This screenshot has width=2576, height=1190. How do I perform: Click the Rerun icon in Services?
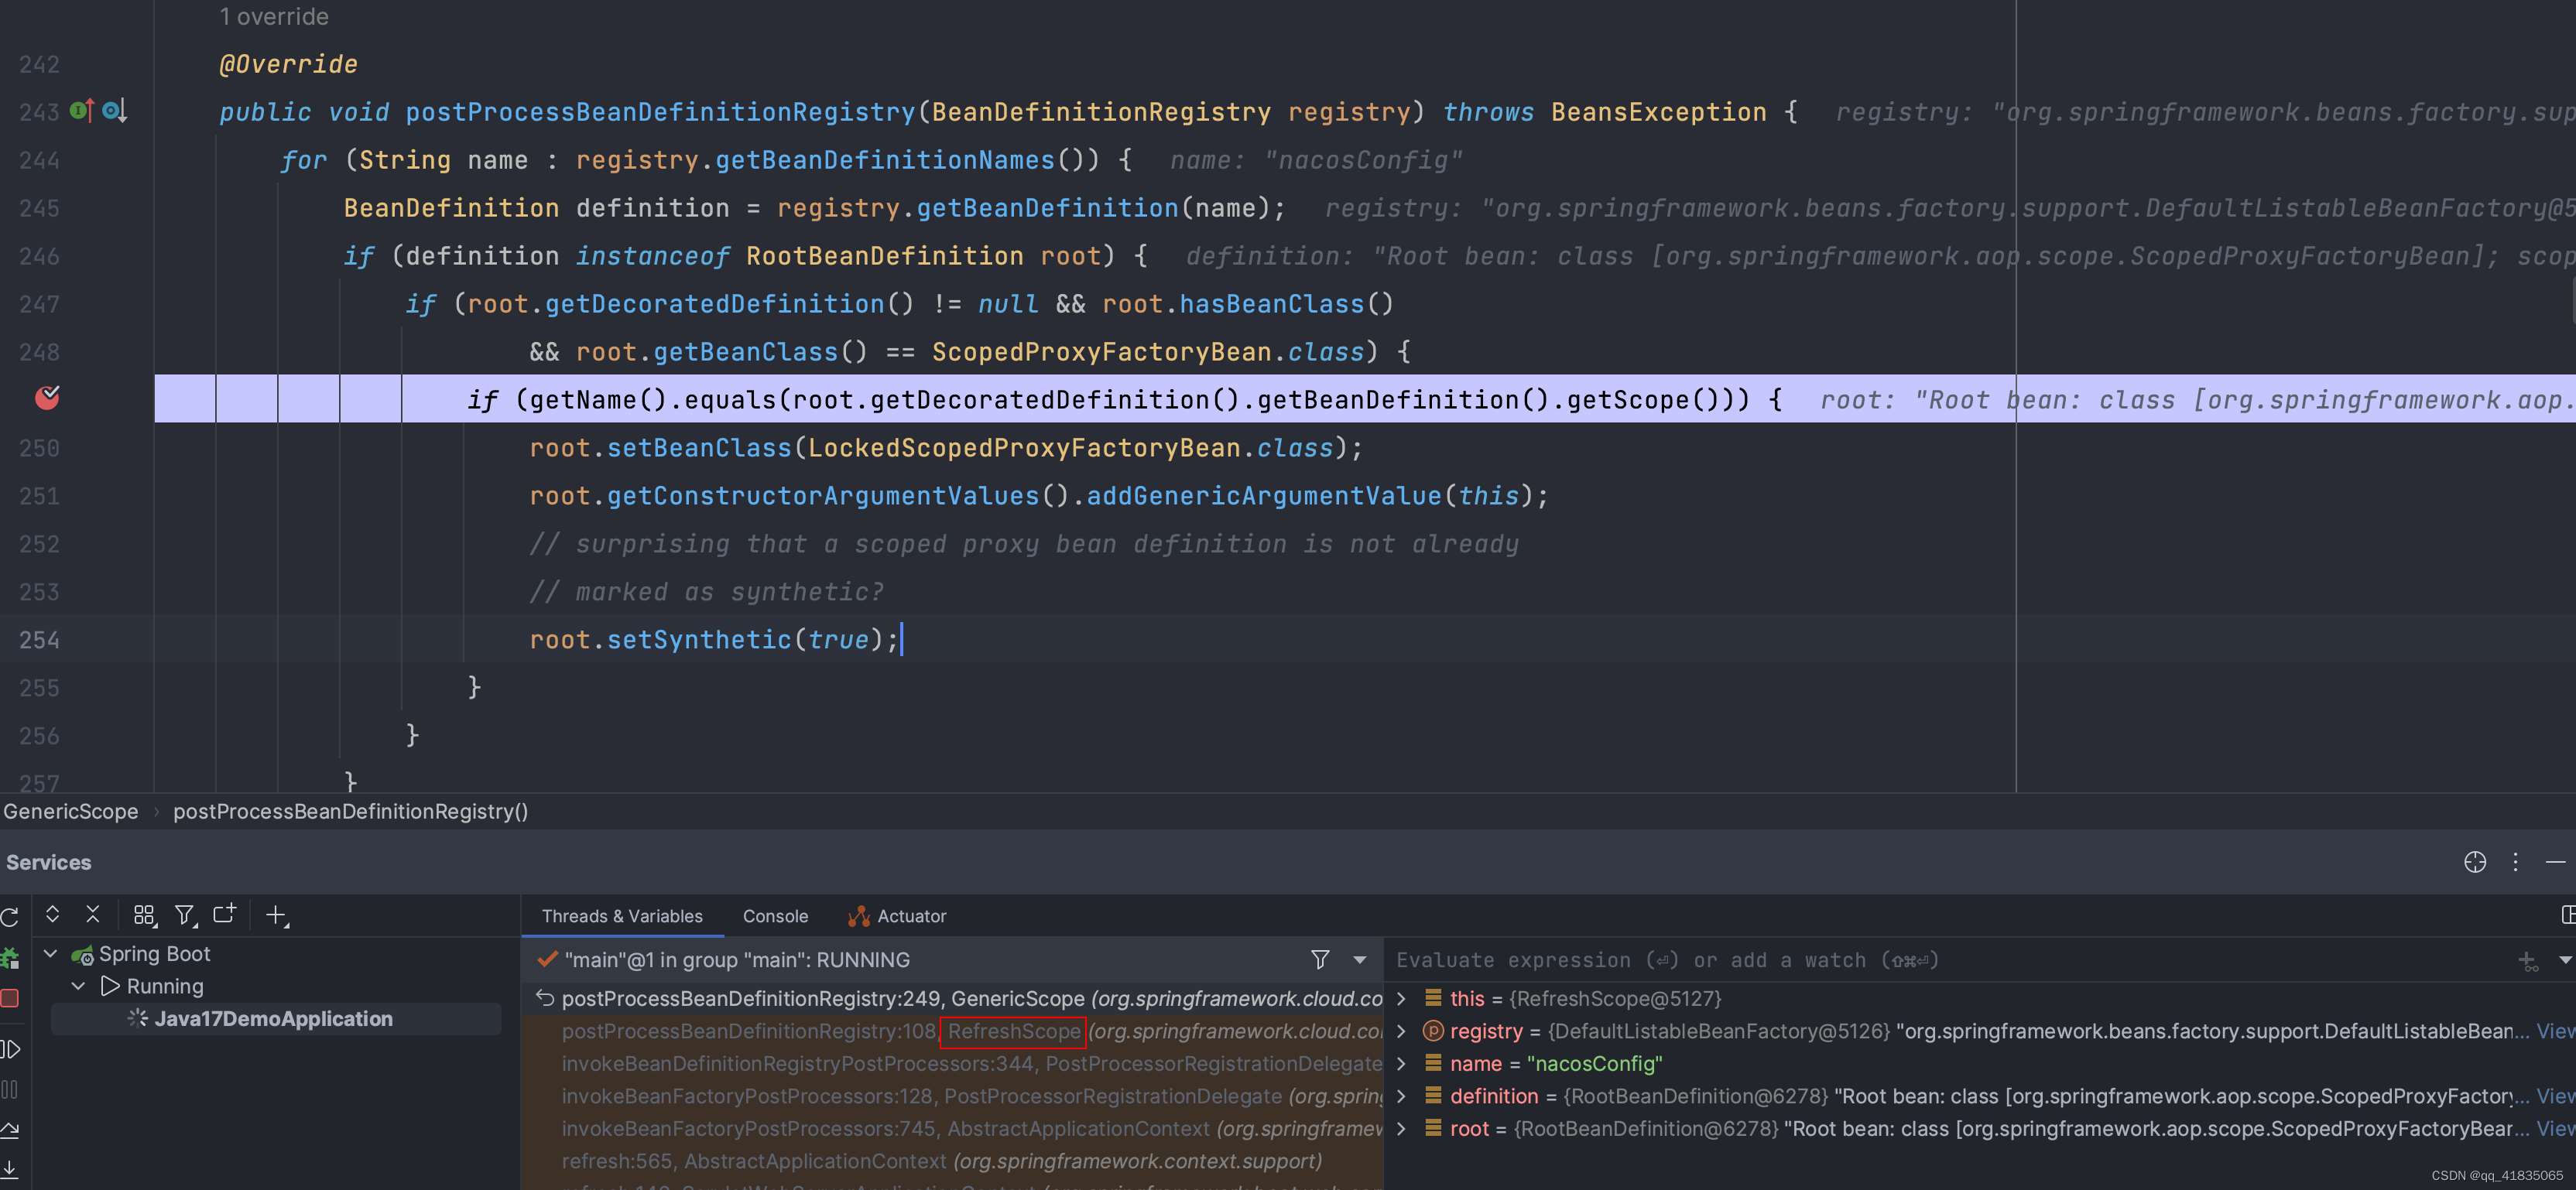click(x=10, y=916)
